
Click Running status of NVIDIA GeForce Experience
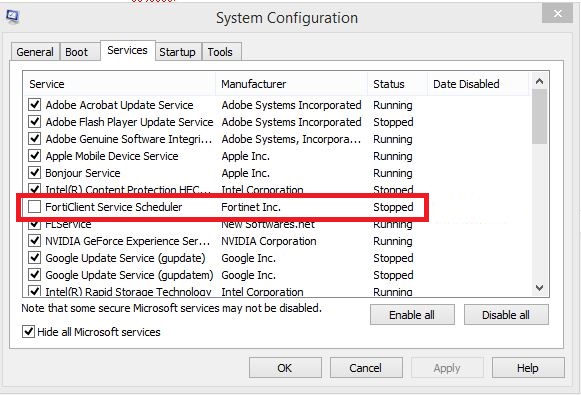(x=393, y=241)
